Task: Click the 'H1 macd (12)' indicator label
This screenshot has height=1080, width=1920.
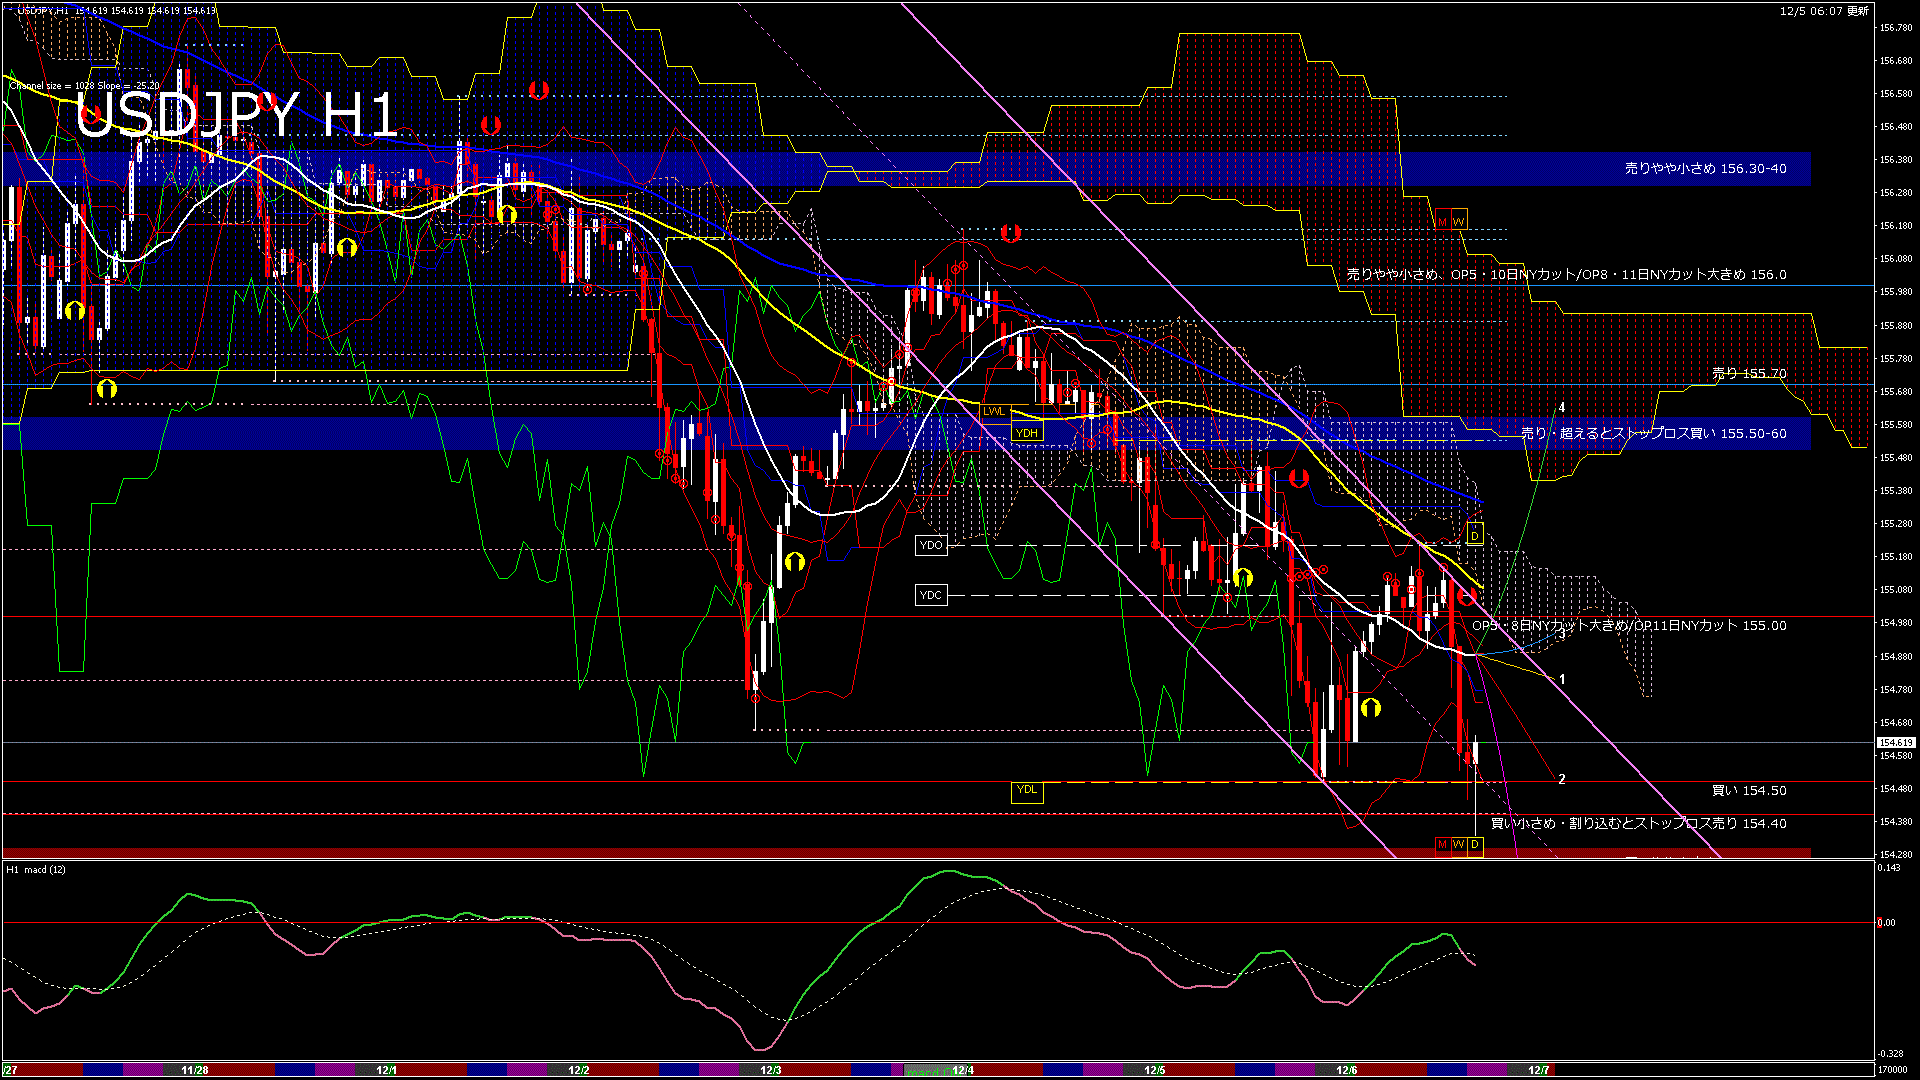Action: click(x=37, y=869)
